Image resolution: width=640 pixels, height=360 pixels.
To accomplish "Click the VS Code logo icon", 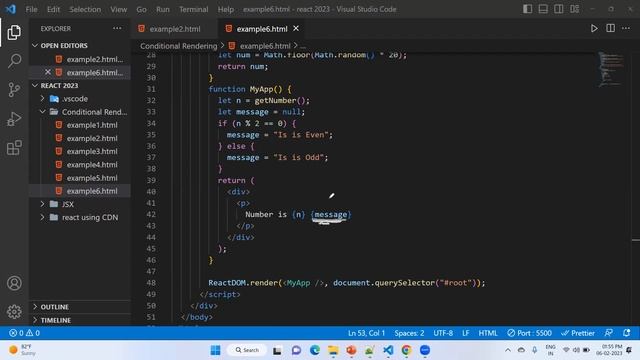I will 11,9.
